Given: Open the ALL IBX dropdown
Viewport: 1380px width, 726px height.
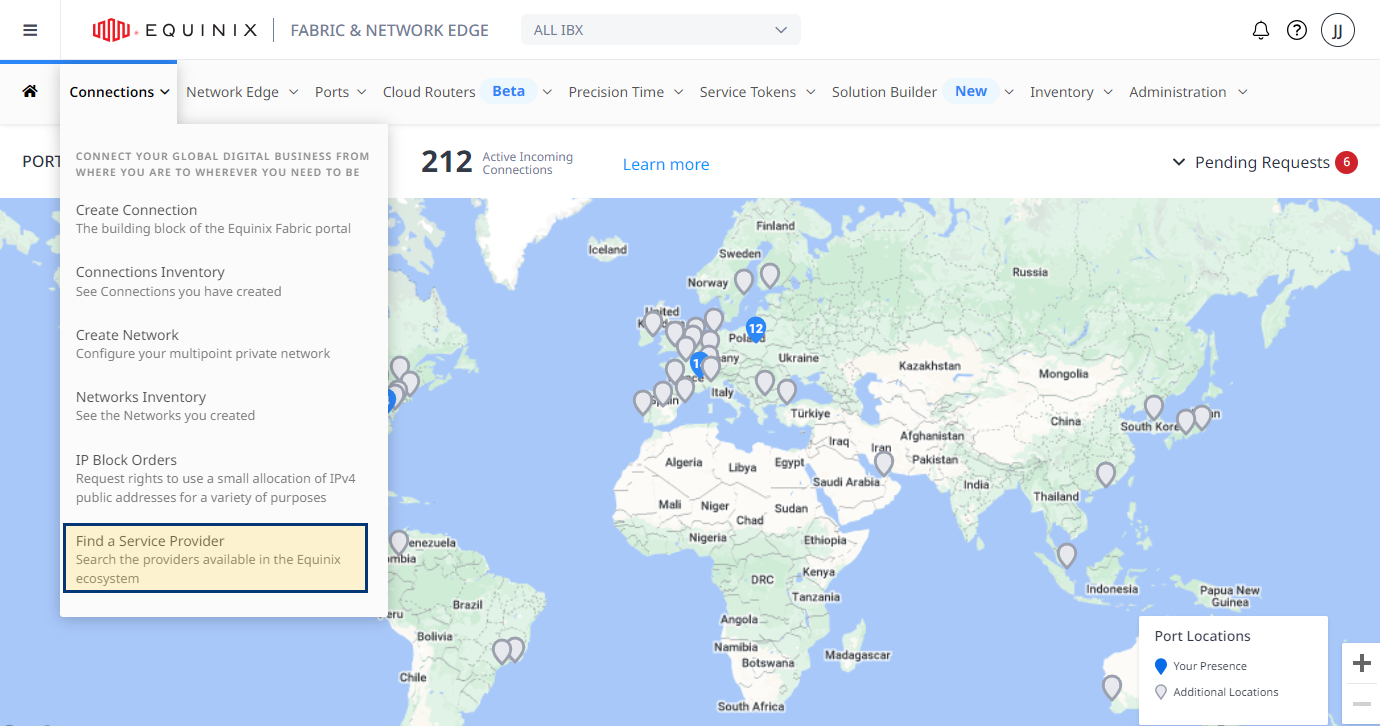Looking at the screenshot, I should point(661,30).
